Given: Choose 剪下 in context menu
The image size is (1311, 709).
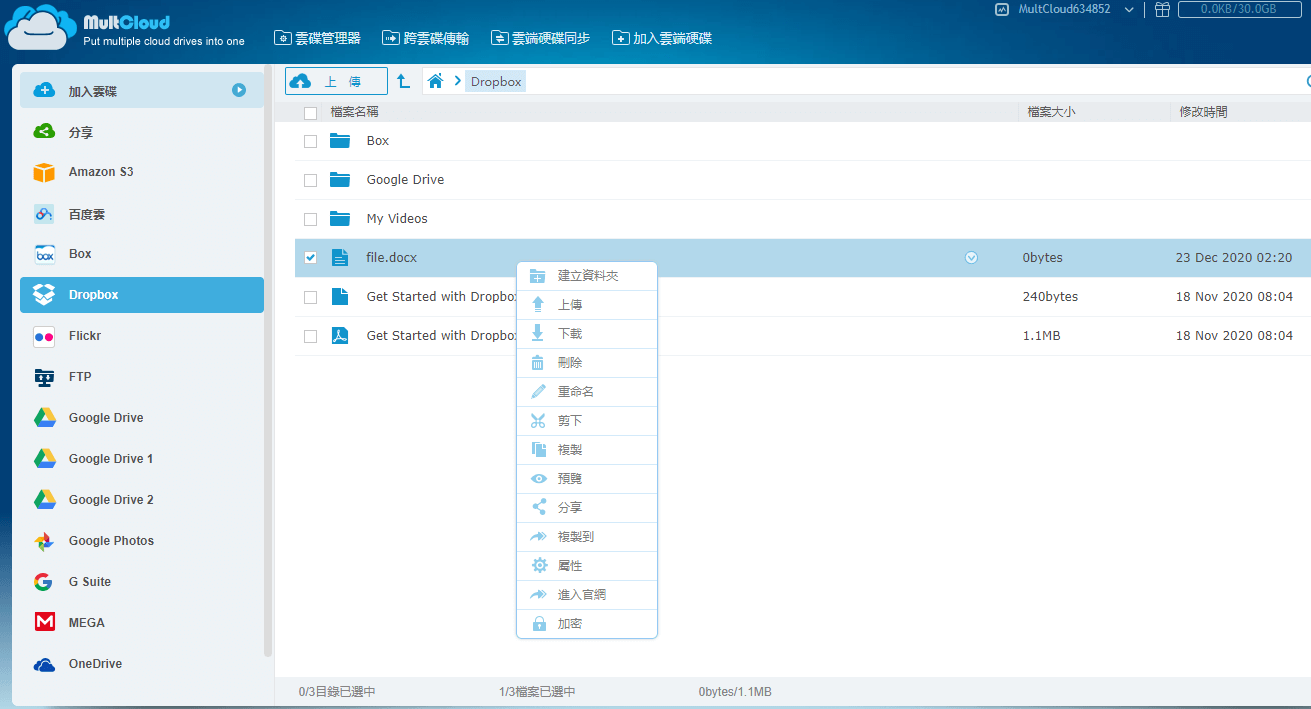Looking at the screenshot, I should (587, 421).
